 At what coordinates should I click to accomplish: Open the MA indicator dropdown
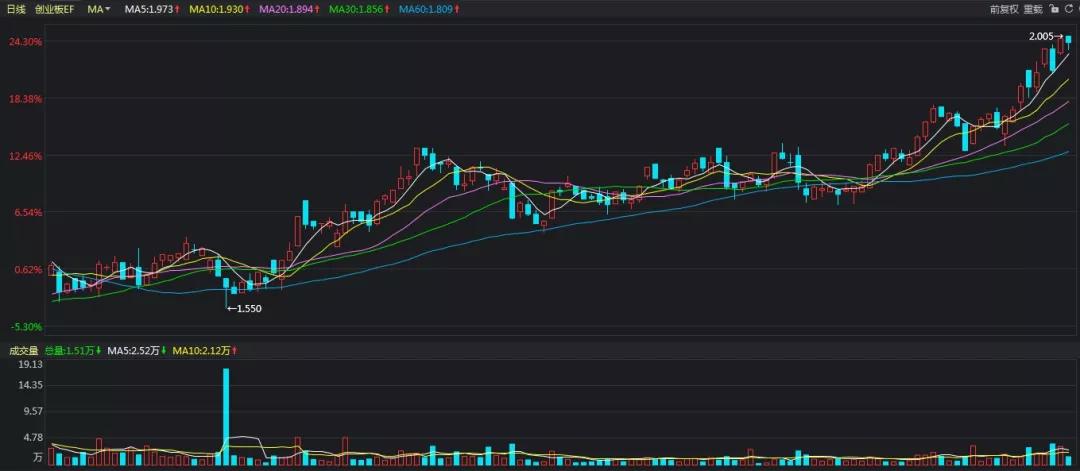tap(99, 10)
